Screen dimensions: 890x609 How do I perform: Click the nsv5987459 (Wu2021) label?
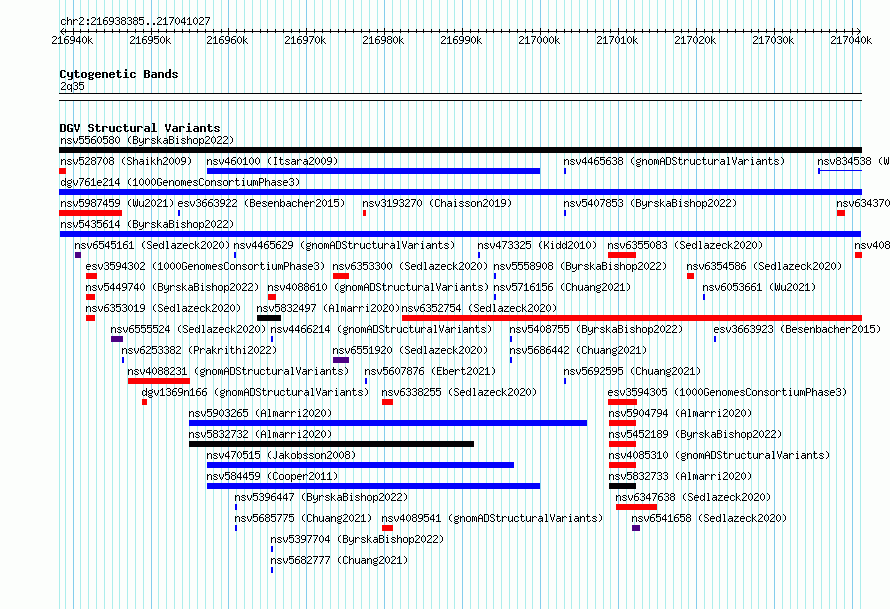(117, 203)
